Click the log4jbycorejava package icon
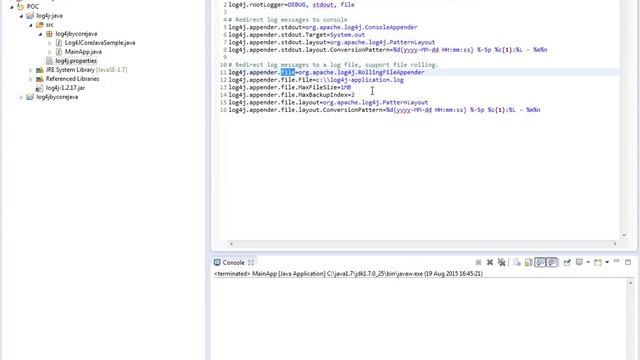 click(x=49, y=33)
